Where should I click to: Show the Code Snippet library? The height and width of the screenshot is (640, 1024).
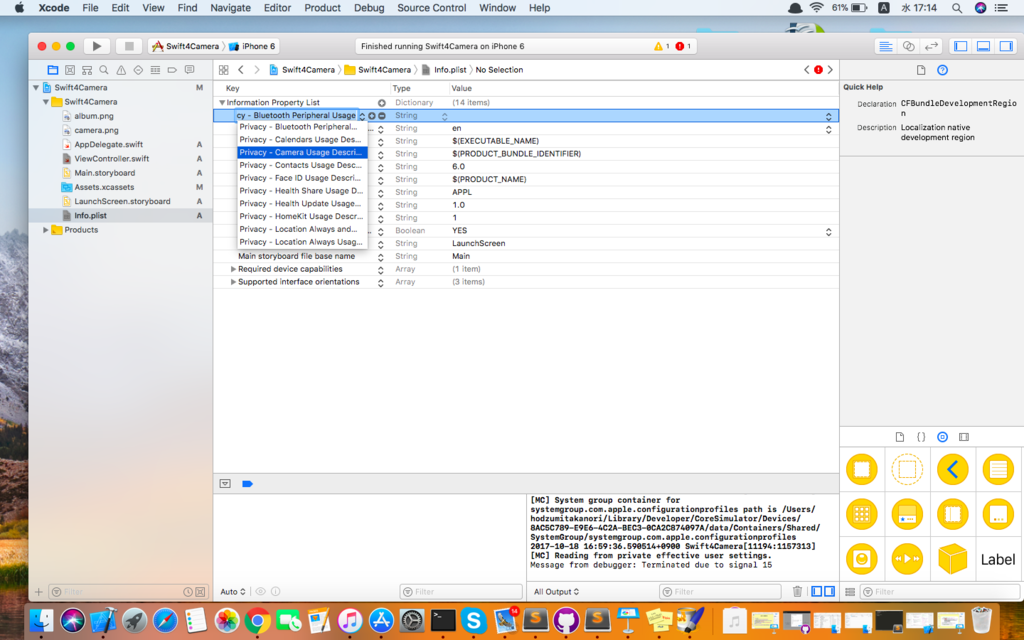point(921,437)
